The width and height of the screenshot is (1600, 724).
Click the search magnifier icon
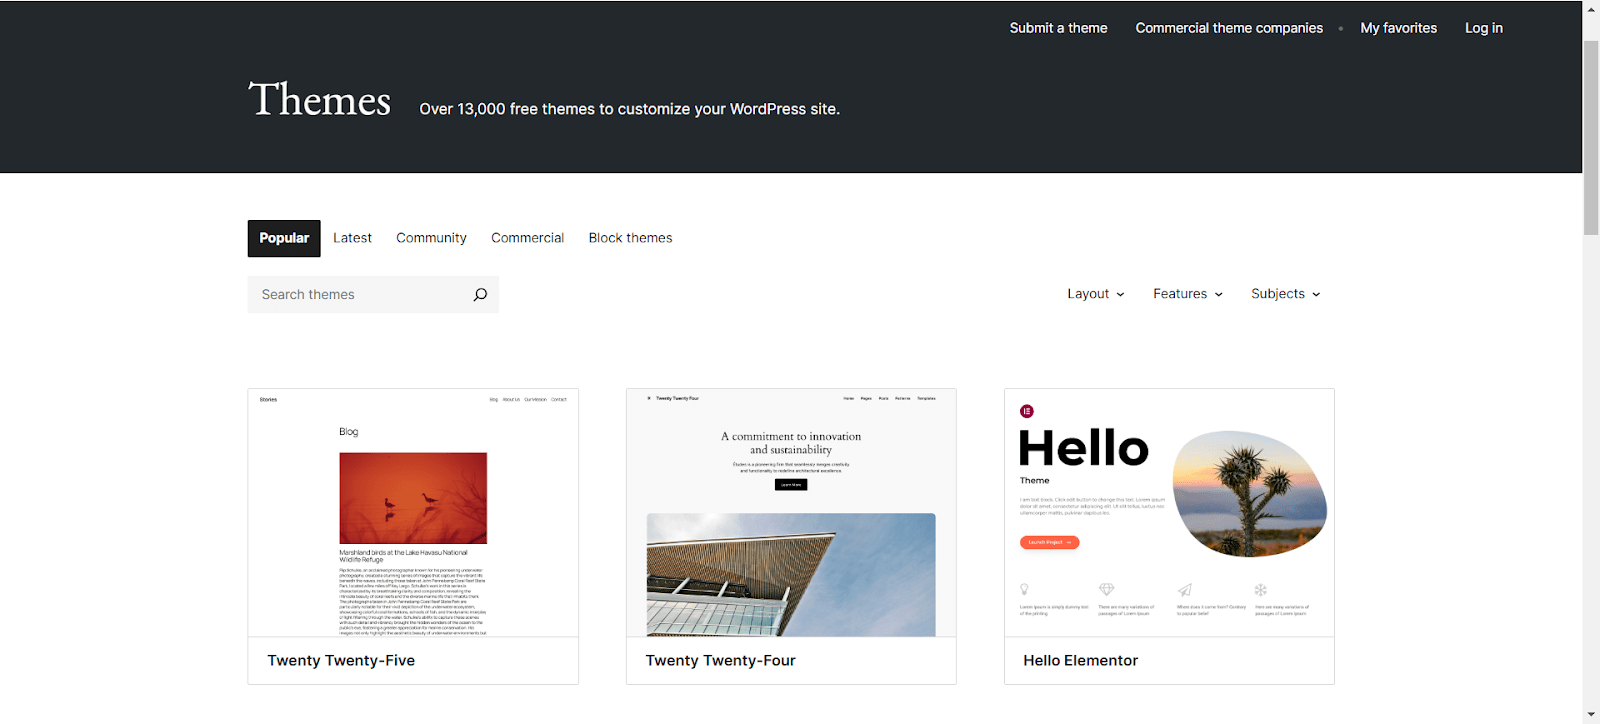[480, 295]
